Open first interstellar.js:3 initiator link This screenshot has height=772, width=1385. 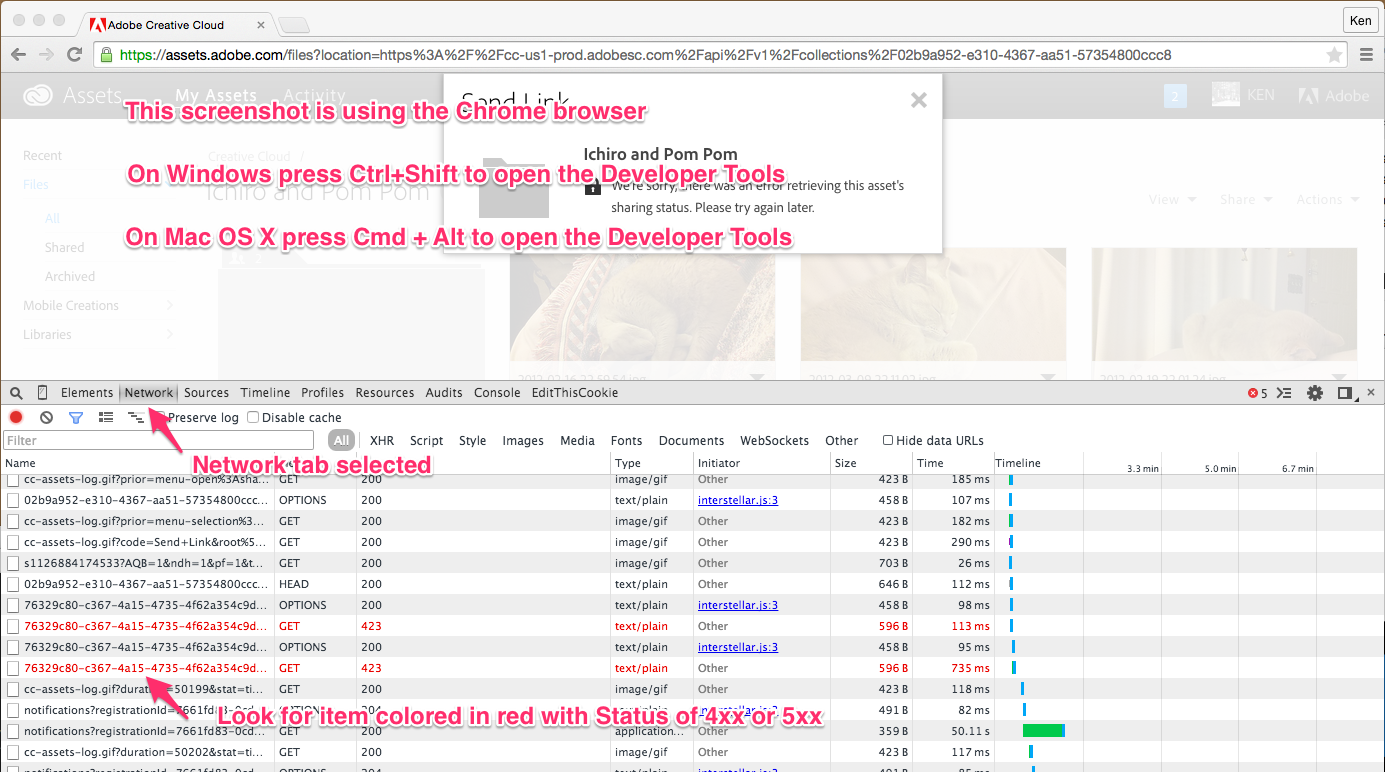coord(738,500)
